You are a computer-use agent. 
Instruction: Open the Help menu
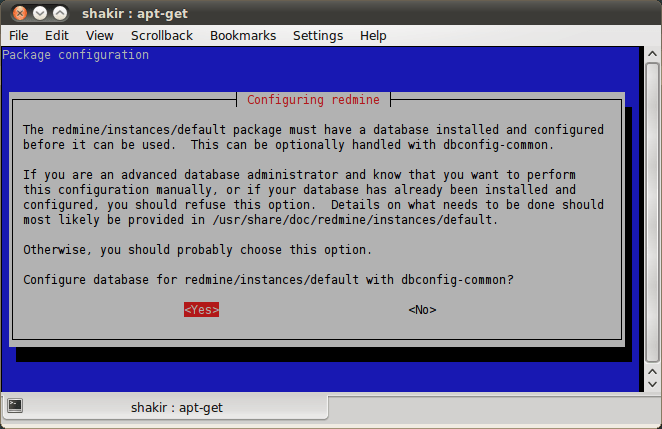[373, 35]
